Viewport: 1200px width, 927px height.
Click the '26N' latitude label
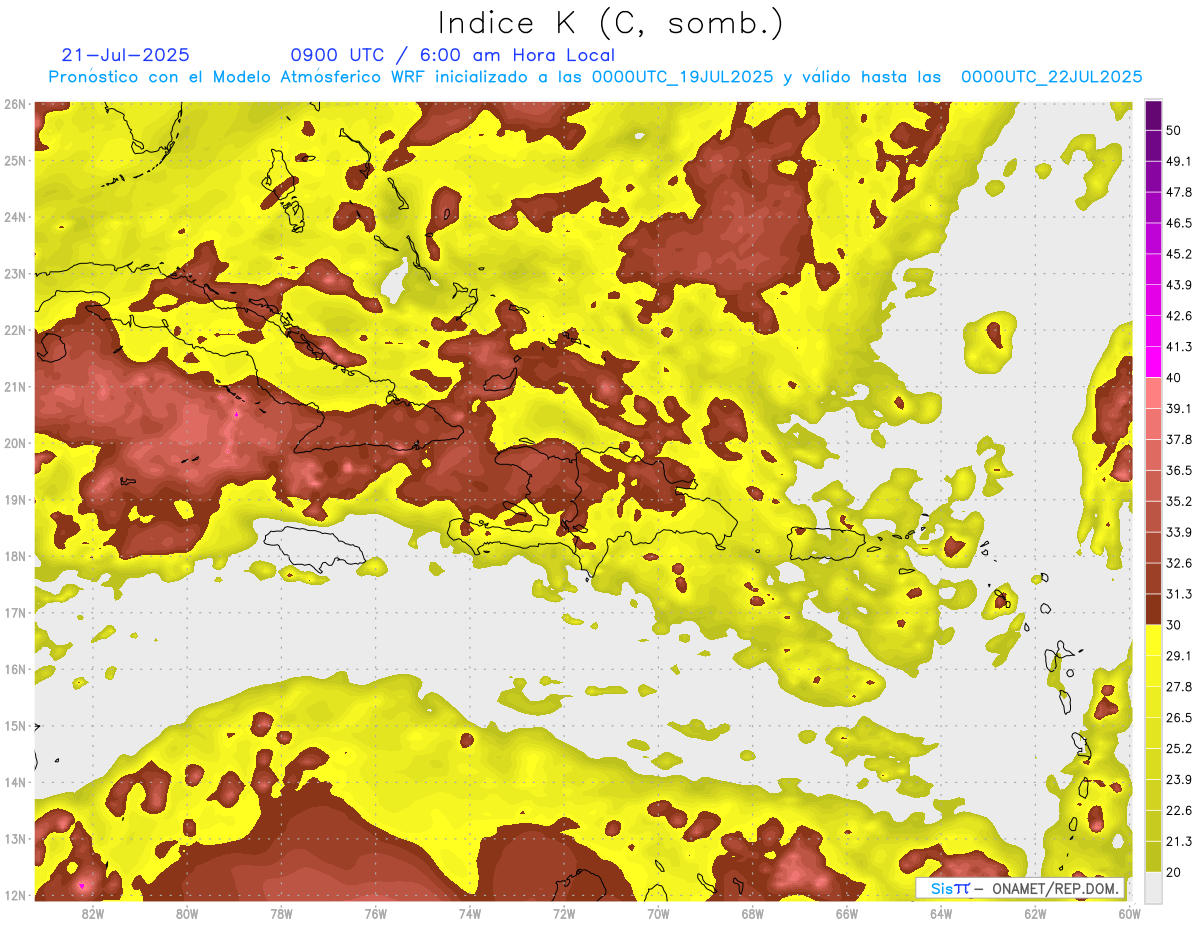(14, 104)
